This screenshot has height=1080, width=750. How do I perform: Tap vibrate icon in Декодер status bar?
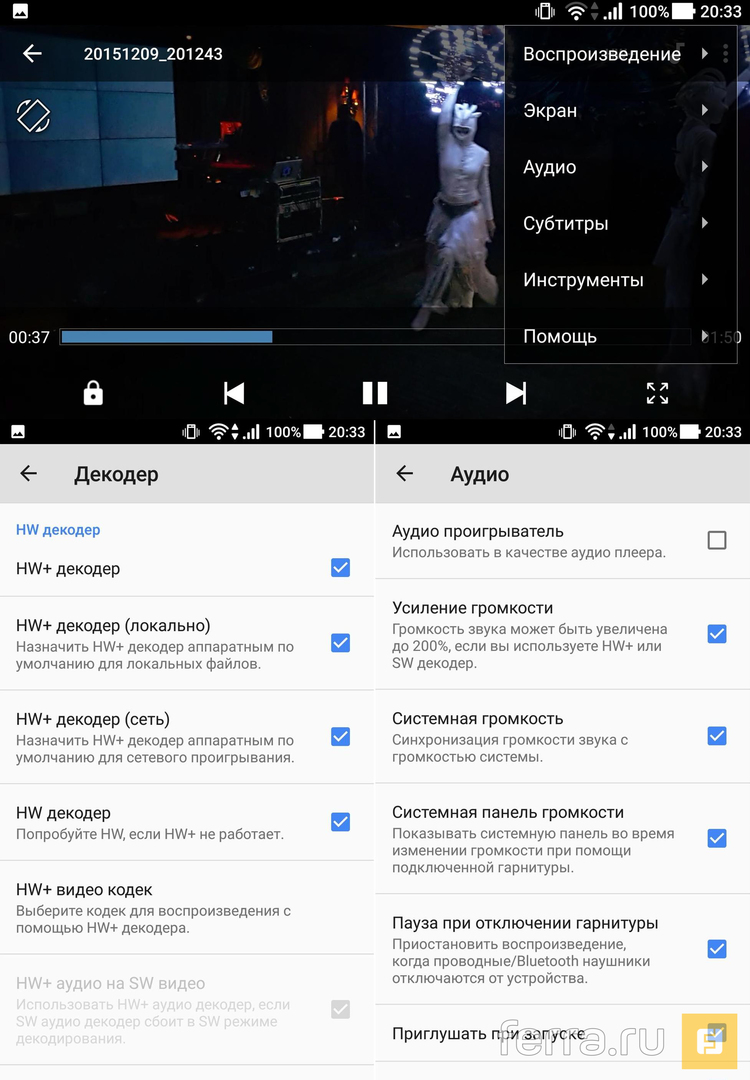point(190,432)
